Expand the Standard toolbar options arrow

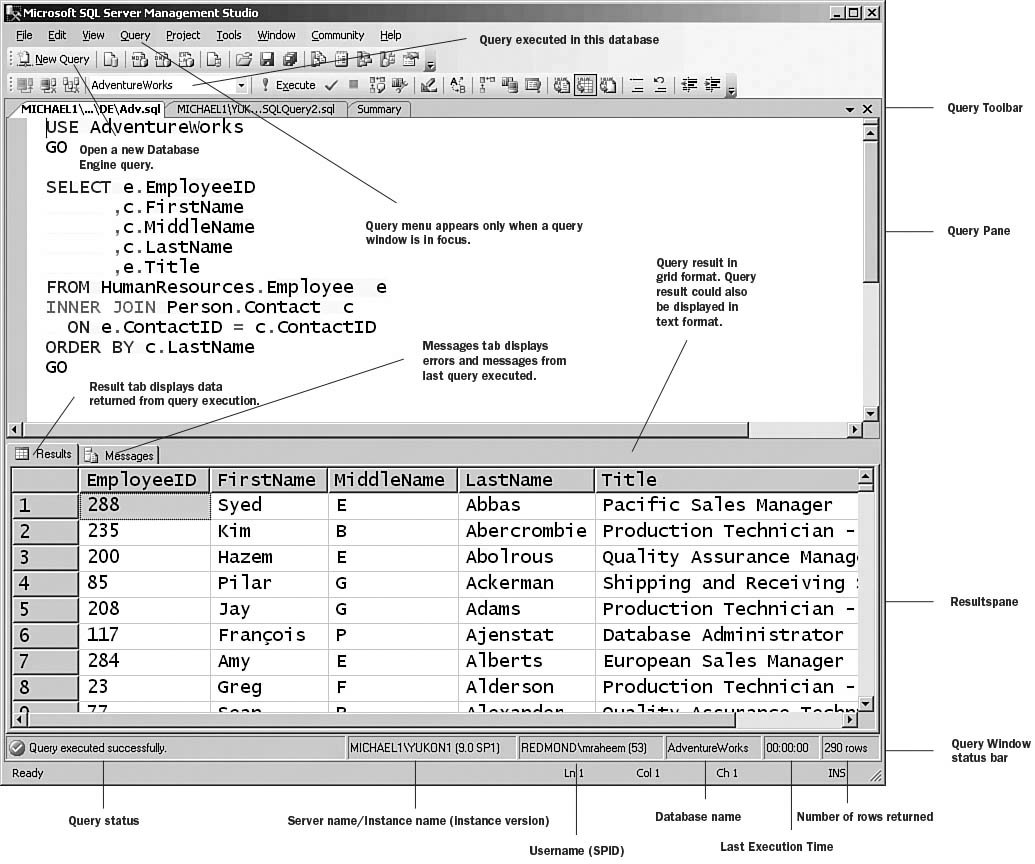(430, 65)
